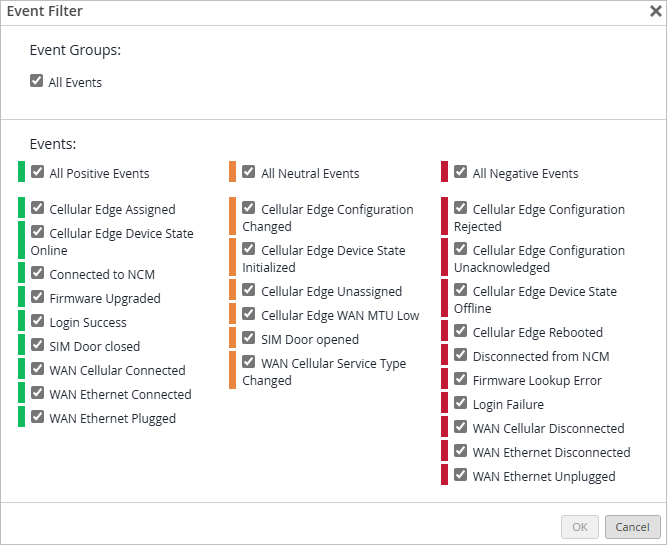Disable Connected to NCM event
The height and width of the screenshot is (545, 667).
[x=37, y=273]
